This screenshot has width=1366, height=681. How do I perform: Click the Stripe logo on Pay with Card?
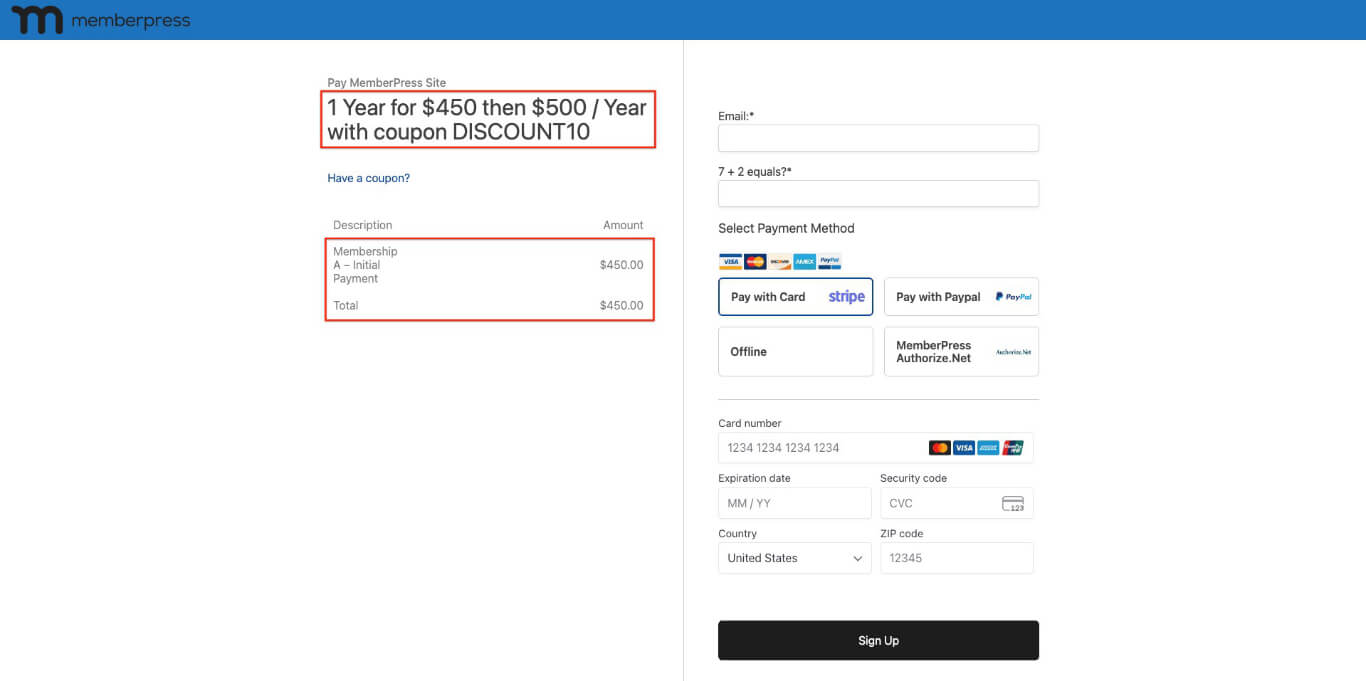(846, 296)
